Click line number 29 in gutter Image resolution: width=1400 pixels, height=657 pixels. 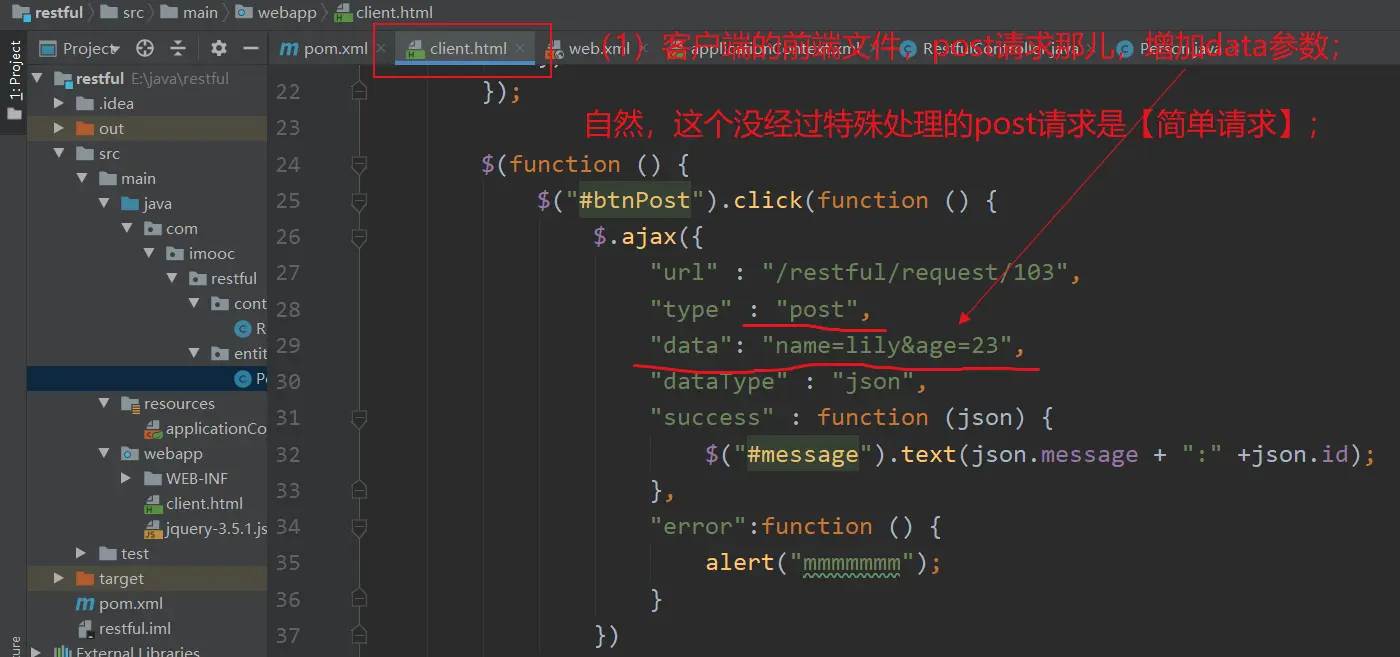coord(288,345)
